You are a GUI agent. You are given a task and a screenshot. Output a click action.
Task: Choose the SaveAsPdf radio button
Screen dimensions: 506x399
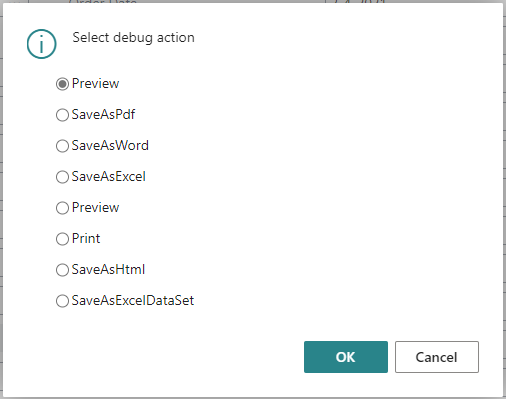[x=62, y=115]
